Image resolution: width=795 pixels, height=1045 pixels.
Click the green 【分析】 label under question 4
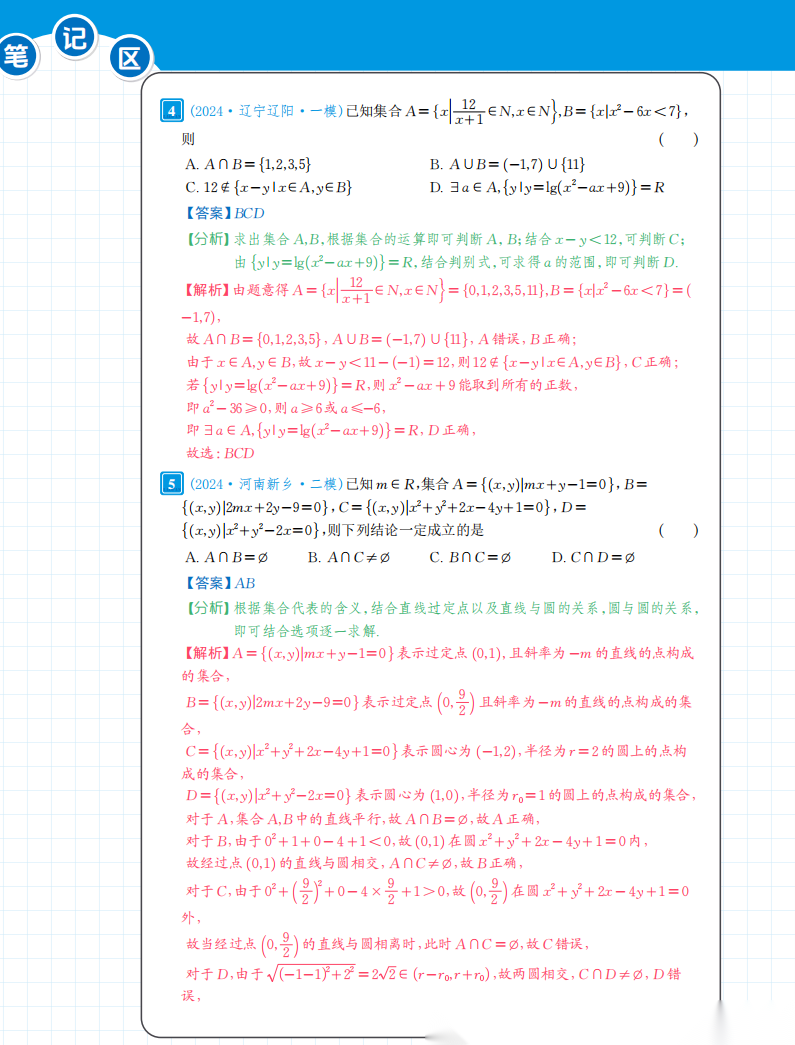pyautogui.click(x=208, y=240)
